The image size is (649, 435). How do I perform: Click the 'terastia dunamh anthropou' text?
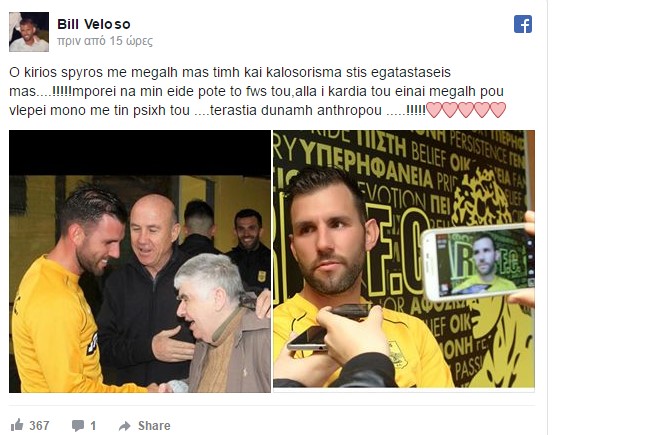click(296, 111)
